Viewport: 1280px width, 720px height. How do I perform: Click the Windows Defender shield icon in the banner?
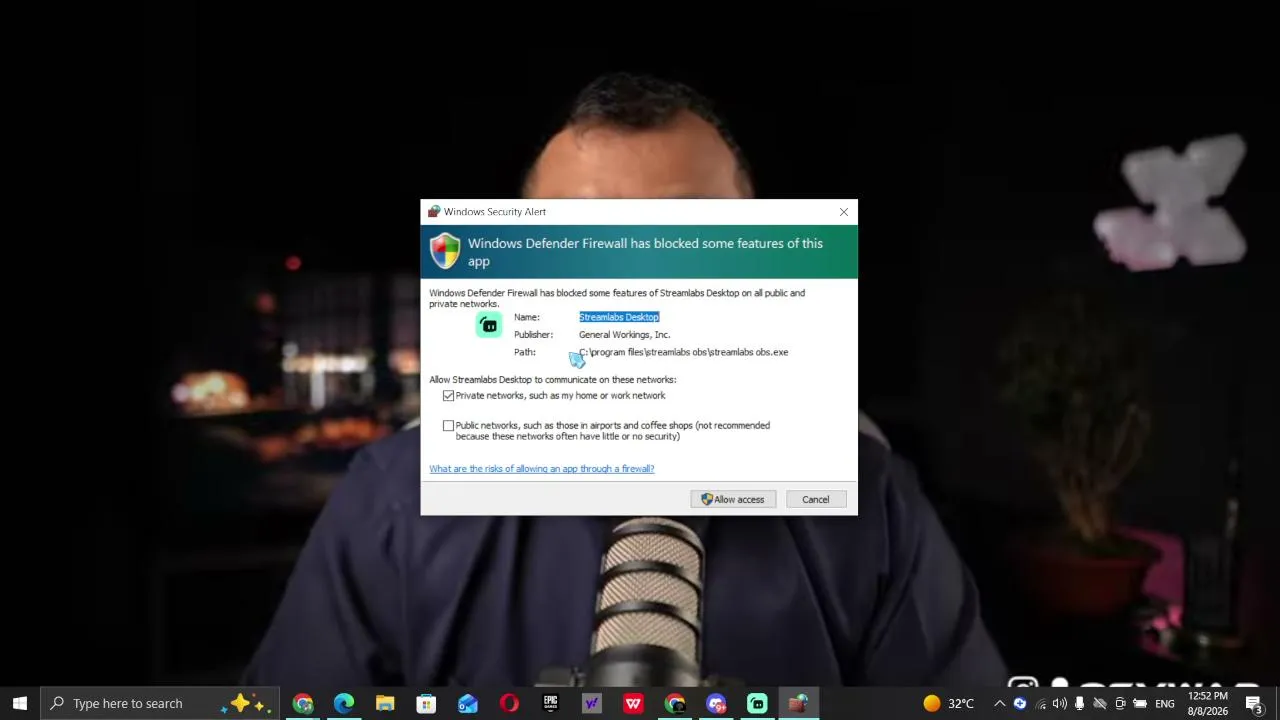tap(445, 251)
